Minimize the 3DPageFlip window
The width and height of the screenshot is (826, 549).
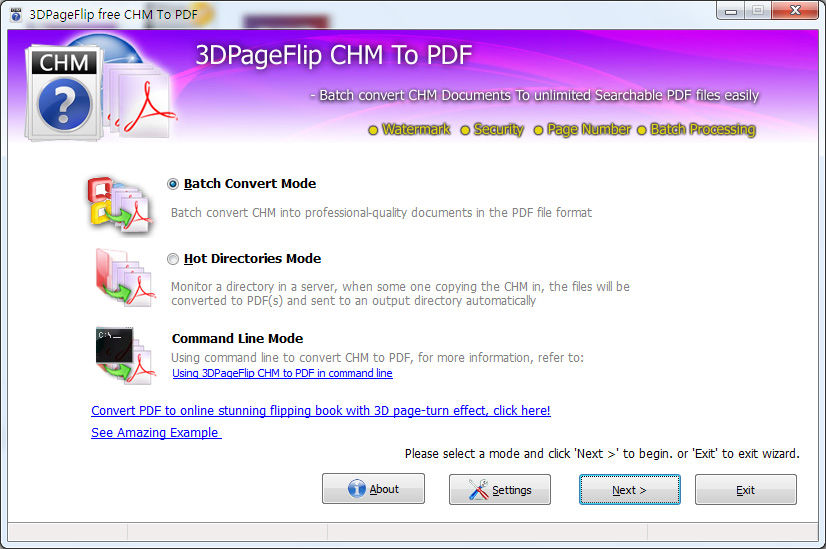tap(731, 11)
